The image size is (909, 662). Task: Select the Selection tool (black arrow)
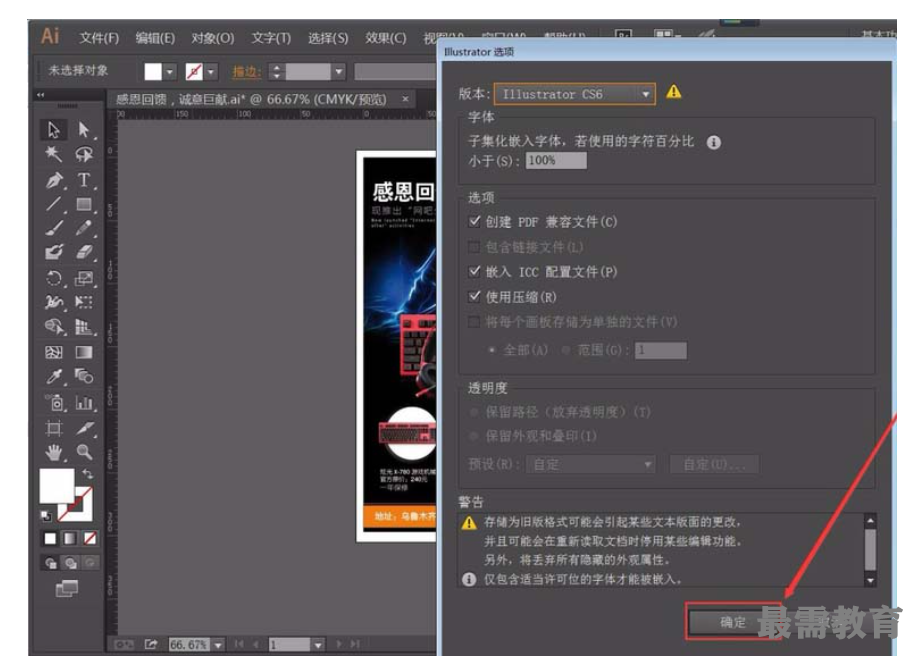click(53, 129)
